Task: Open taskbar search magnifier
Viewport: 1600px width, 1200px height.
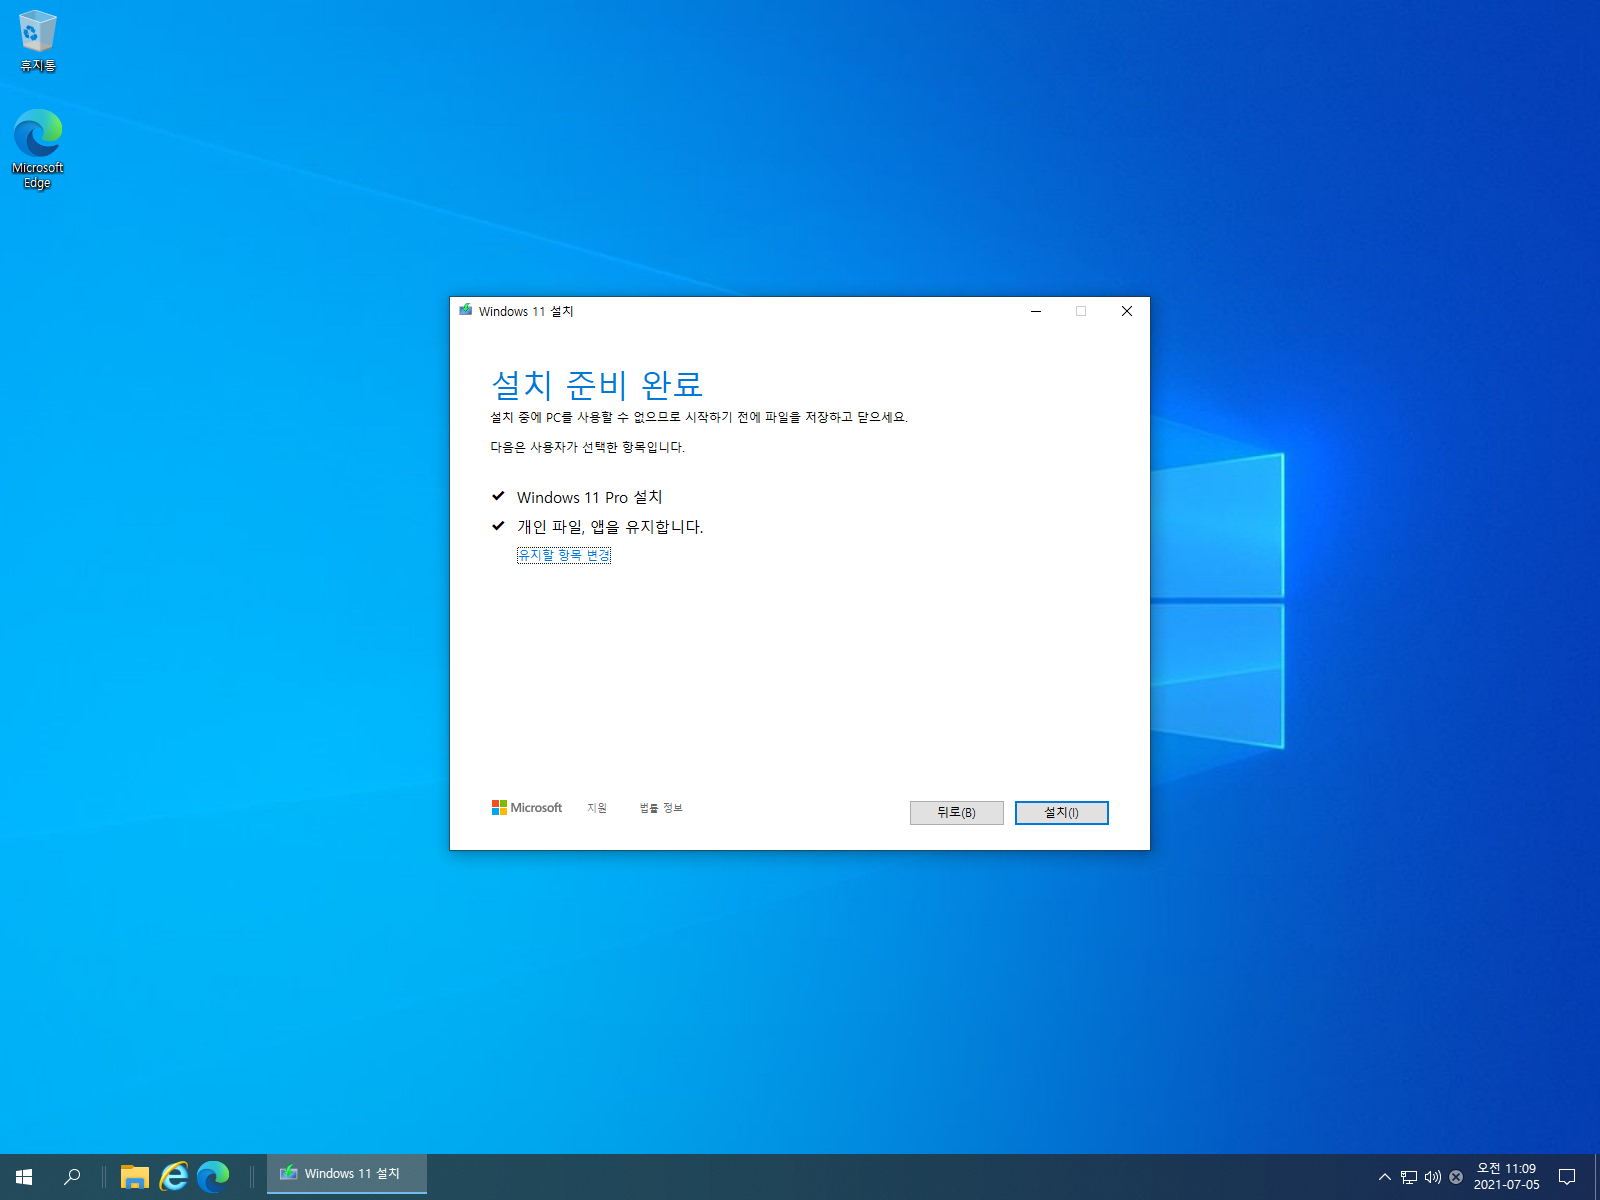Action: click(72, 1177)
